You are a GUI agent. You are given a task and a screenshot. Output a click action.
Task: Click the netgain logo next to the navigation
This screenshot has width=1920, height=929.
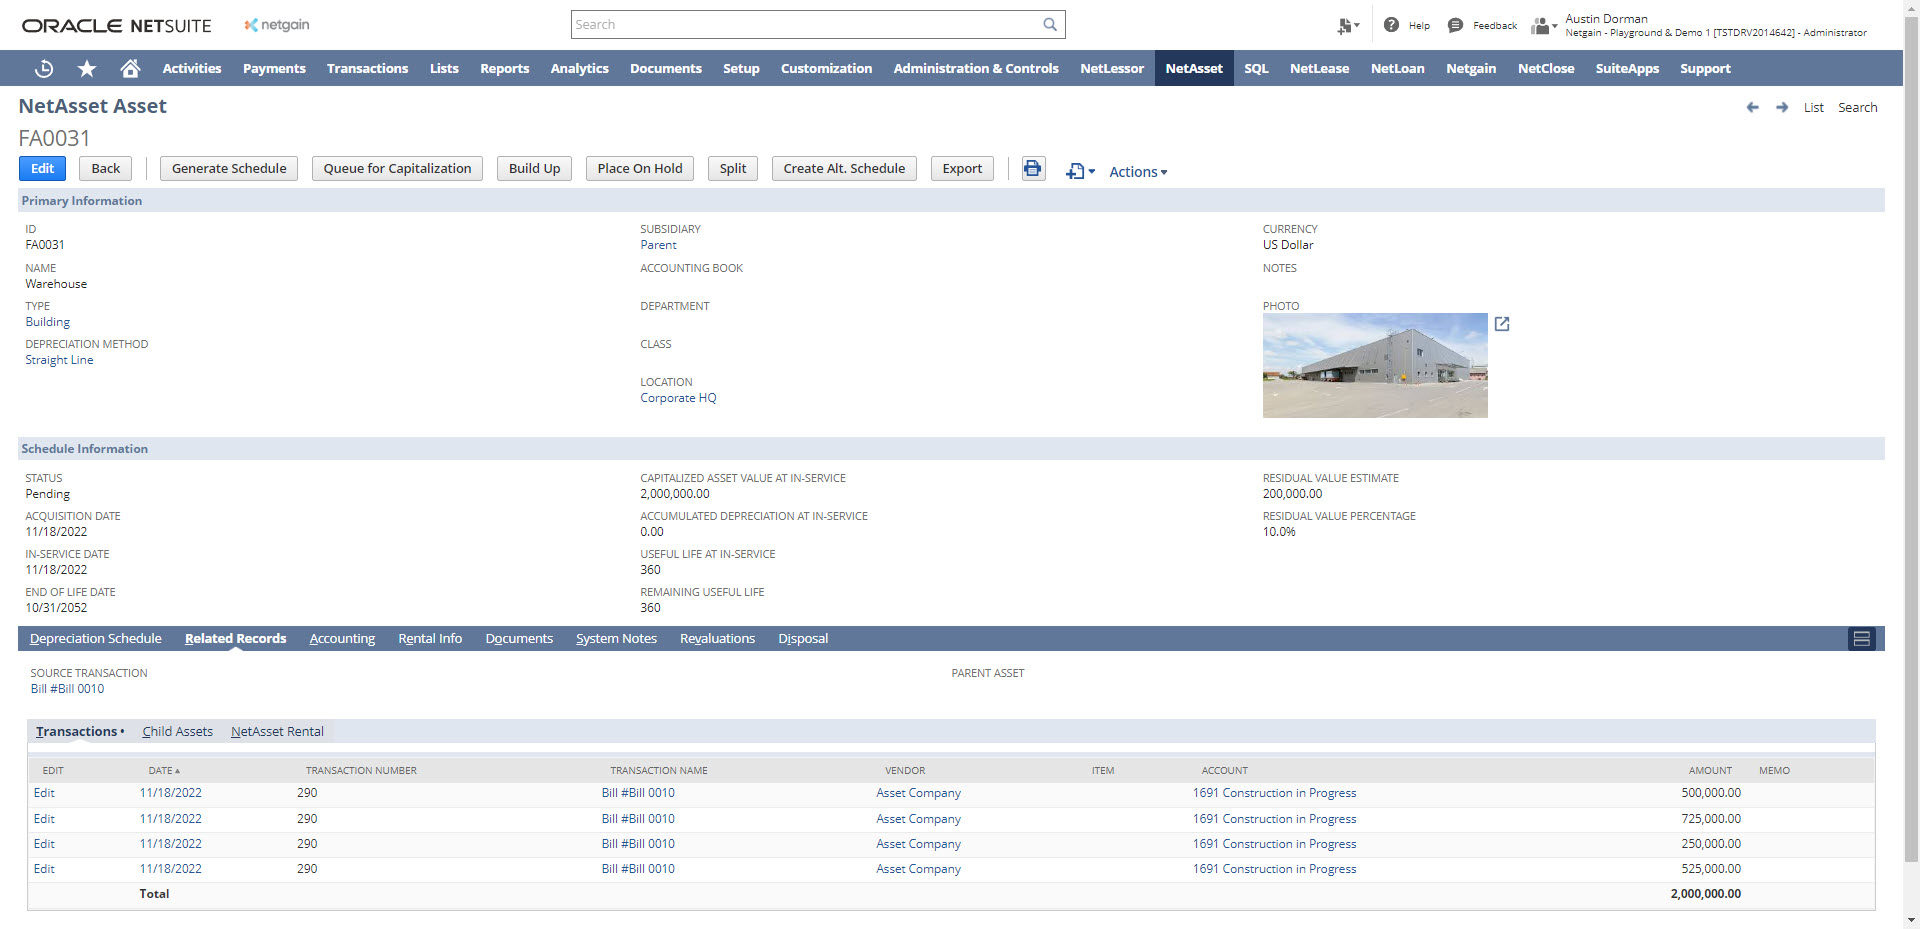tap(276, 25)
